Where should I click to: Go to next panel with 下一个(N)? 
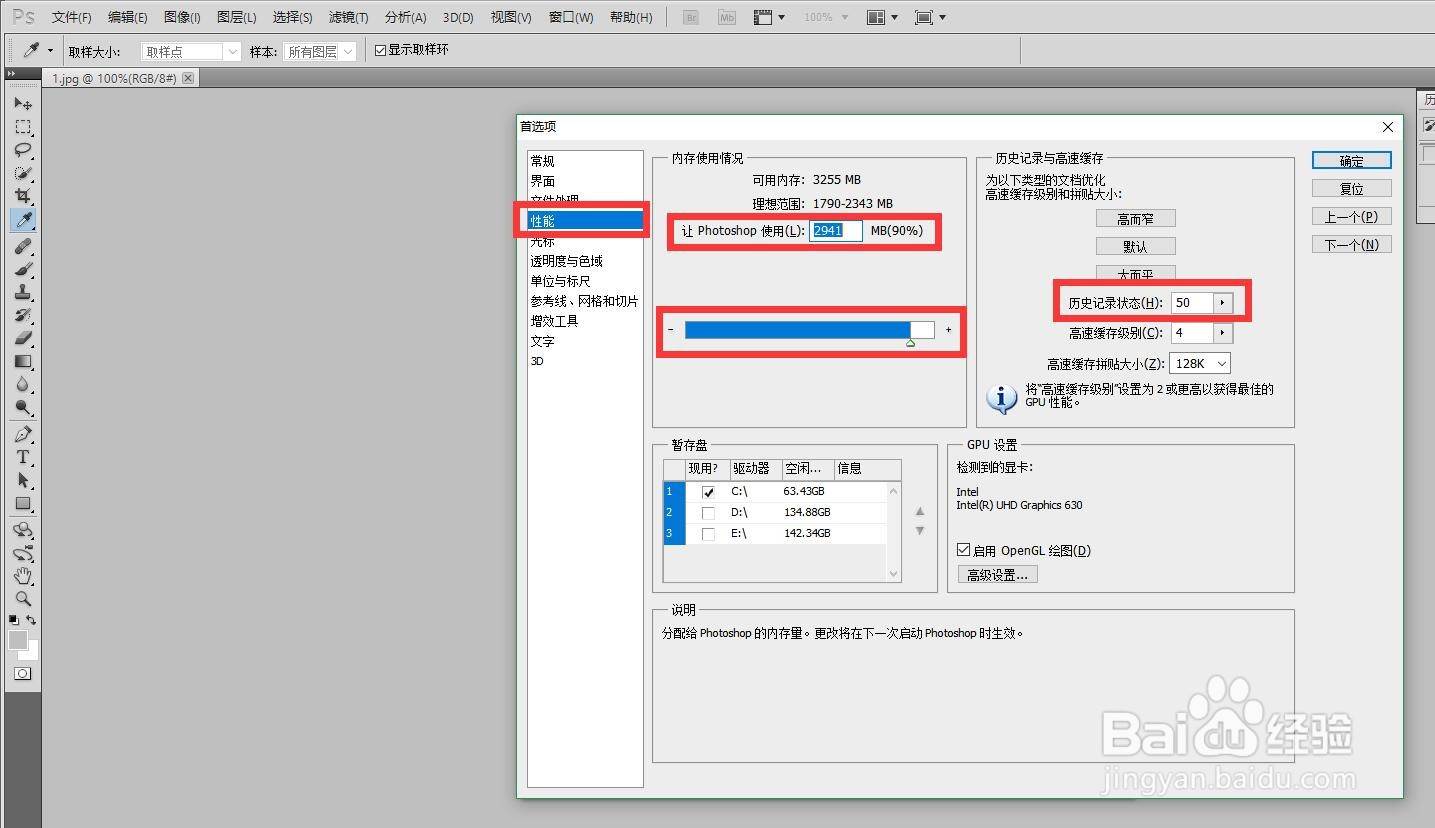(x=1352, y=244)
